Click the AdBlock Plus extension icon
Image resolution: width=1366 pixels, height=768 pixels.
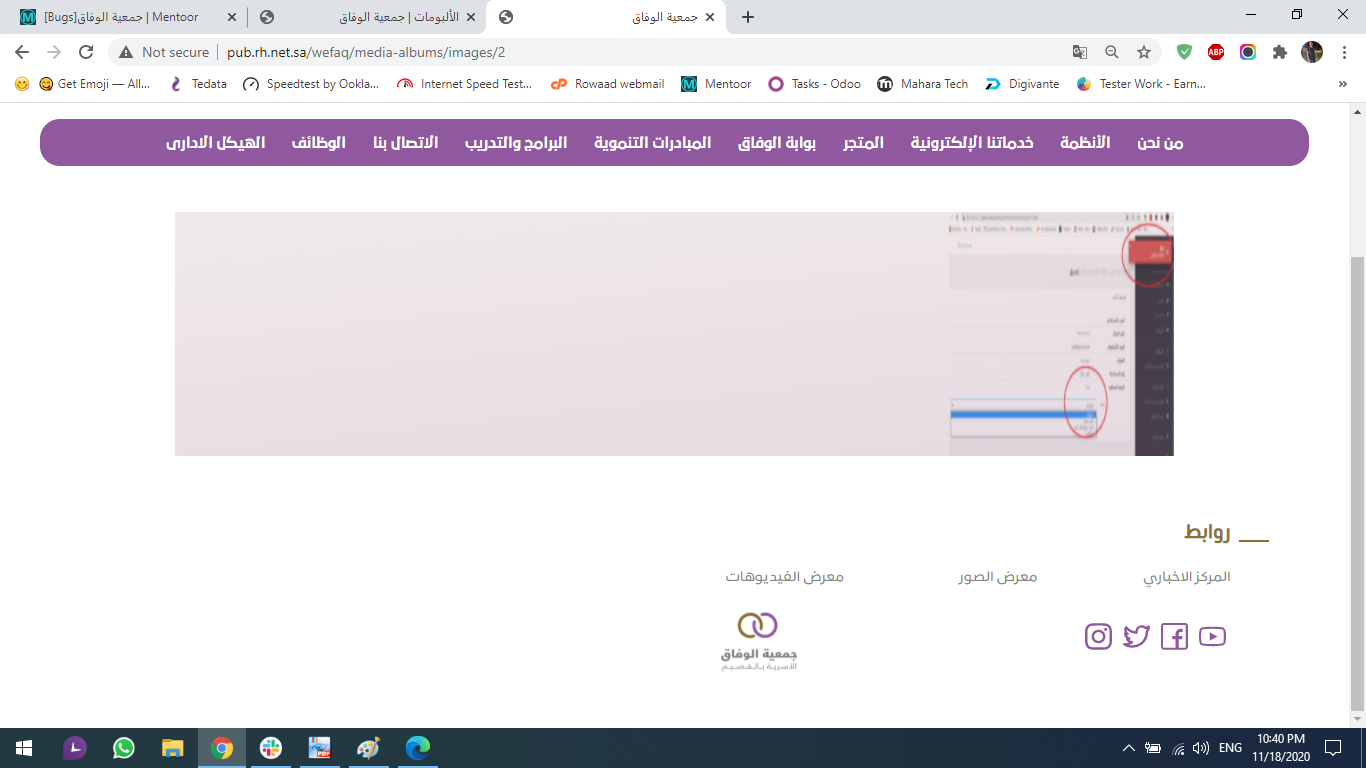1216,52
